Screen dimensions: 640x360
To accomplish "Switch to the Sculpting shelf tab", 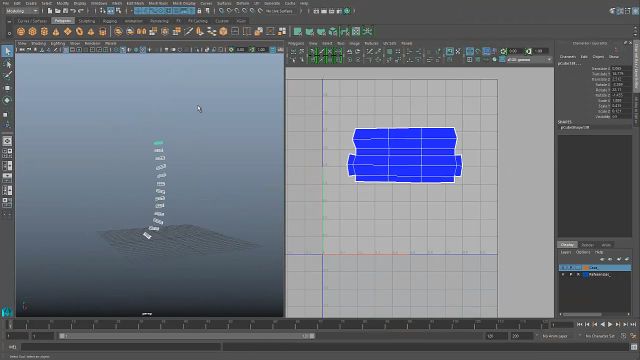I will pyautogui.click(x=87, y=21).
